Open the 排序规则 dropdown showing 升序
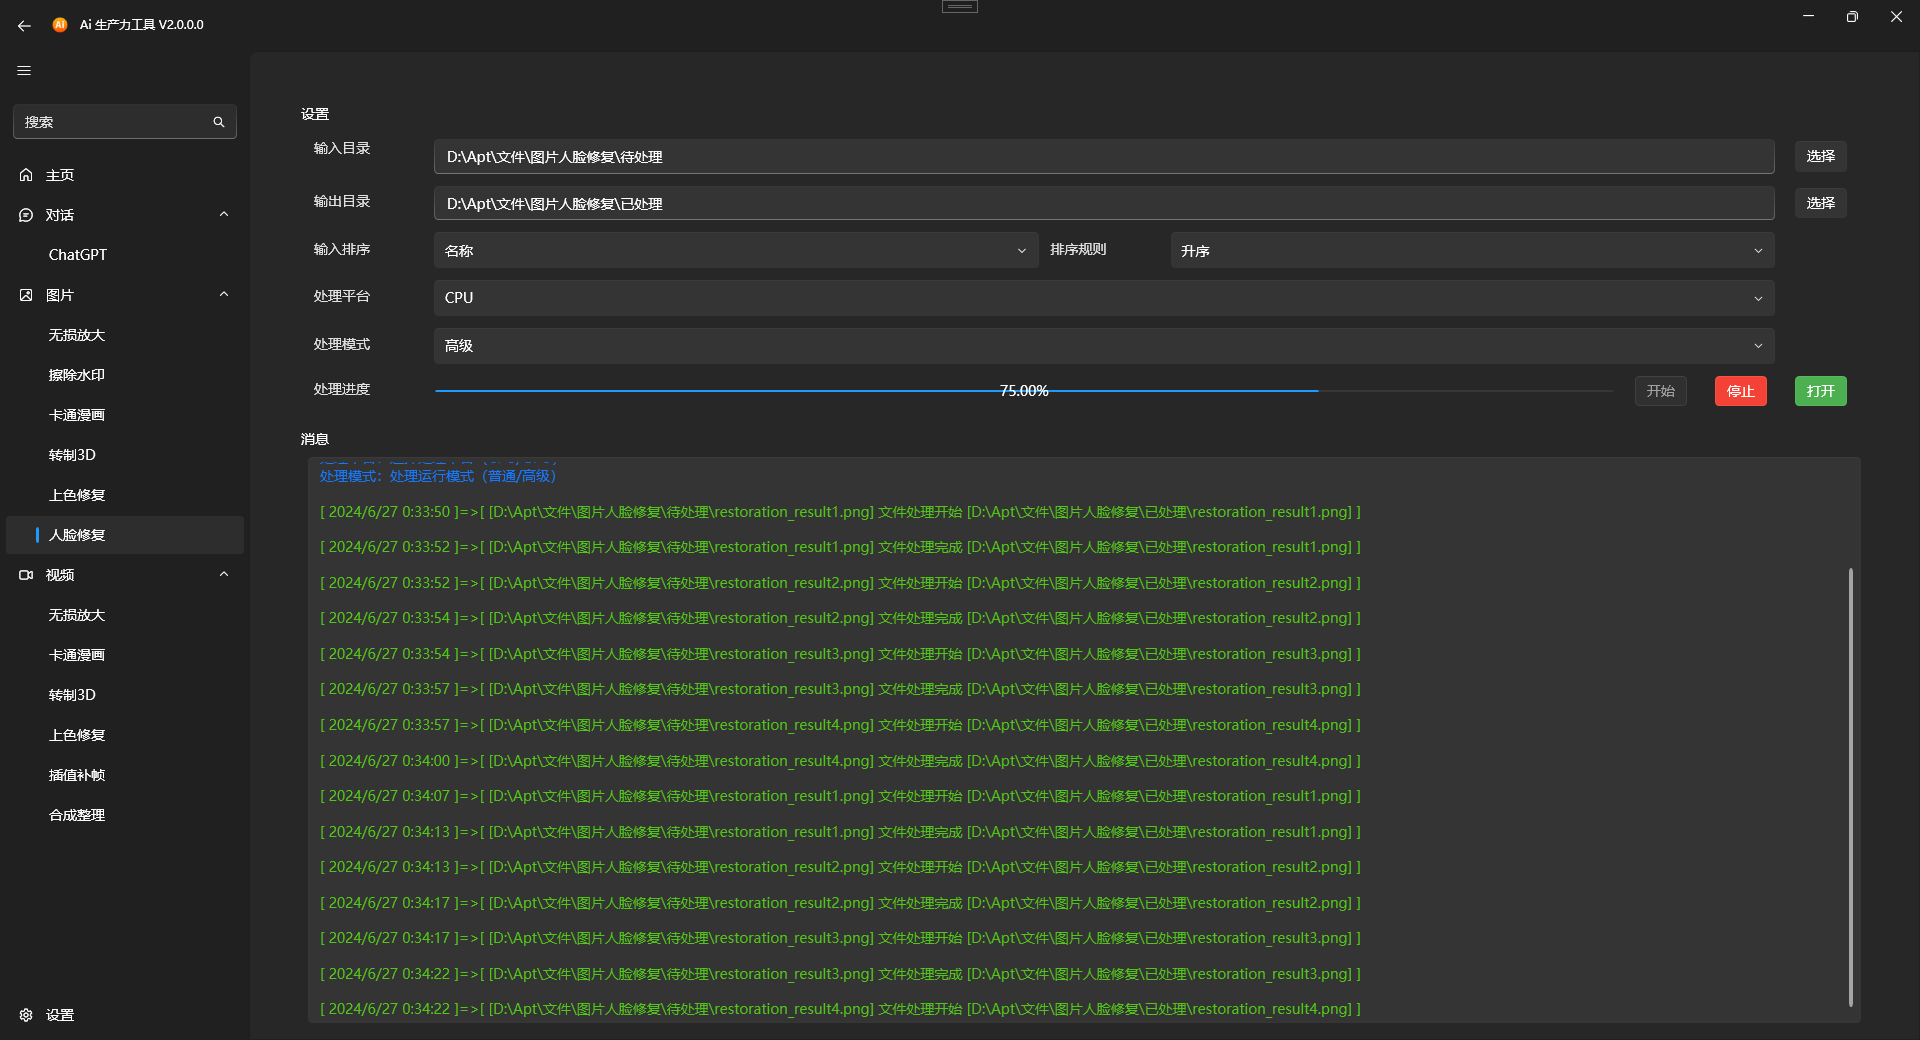Viewport: 1920px width, 1040px height. tap(1472, 251)
